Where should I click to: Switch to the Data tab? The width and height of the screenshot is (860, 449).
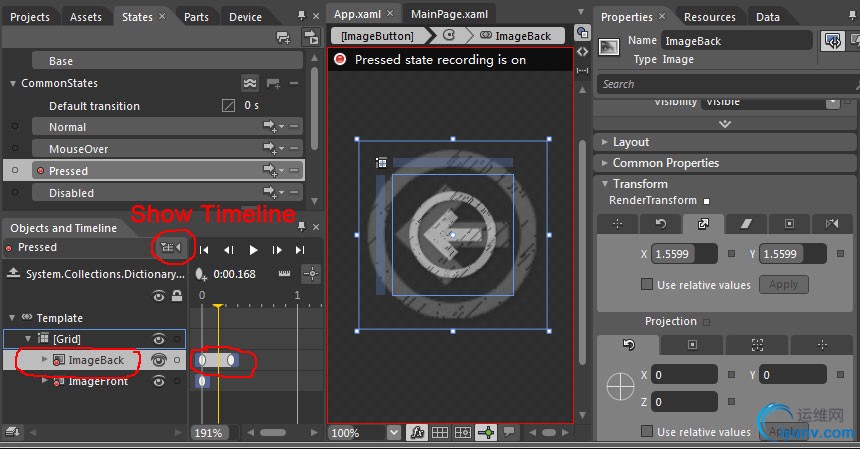coord(768,17)
